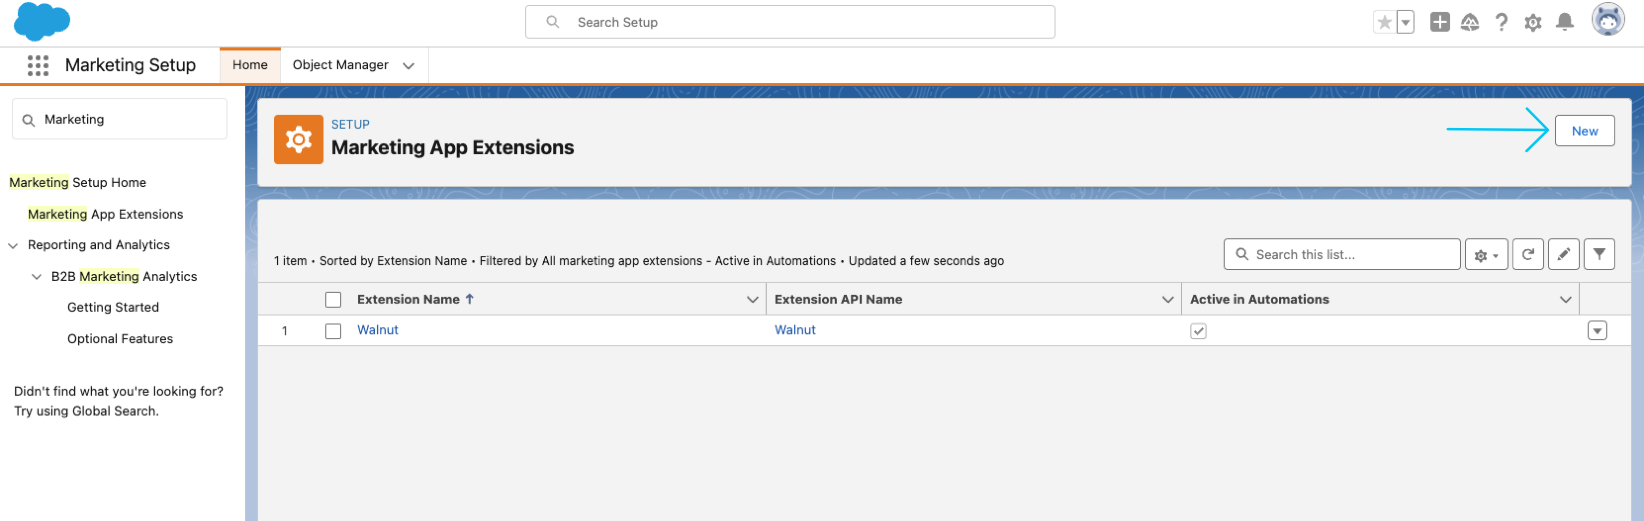This screenshot has height=521, width=1644.
Task: Open the favorites list dropdown arrow
Action: 1406,22
